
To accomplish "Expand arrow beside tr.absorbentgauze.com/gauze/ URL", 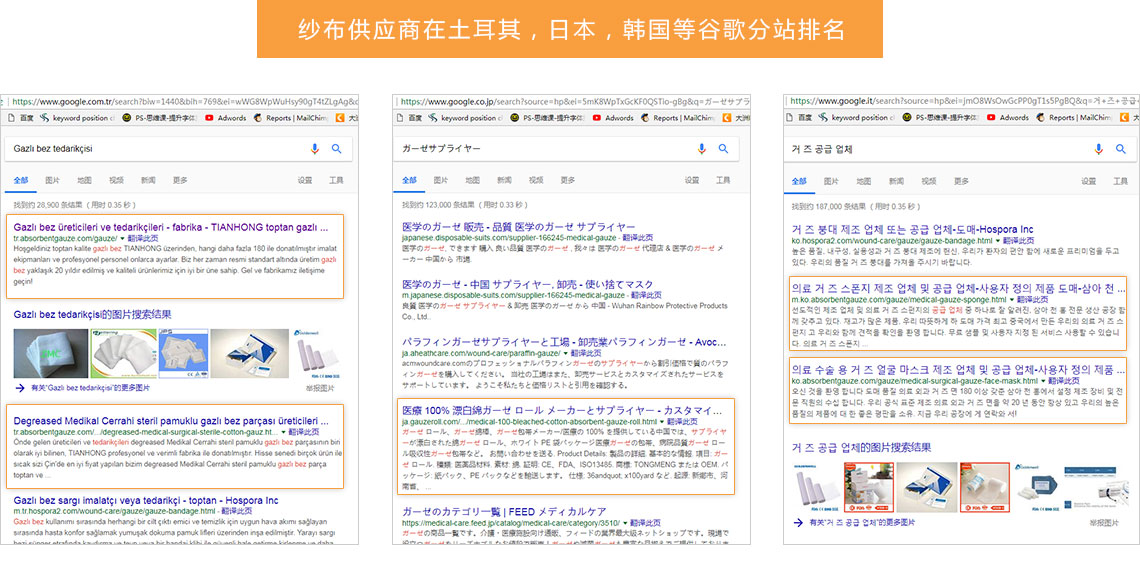I will click(x=123, y=240).
